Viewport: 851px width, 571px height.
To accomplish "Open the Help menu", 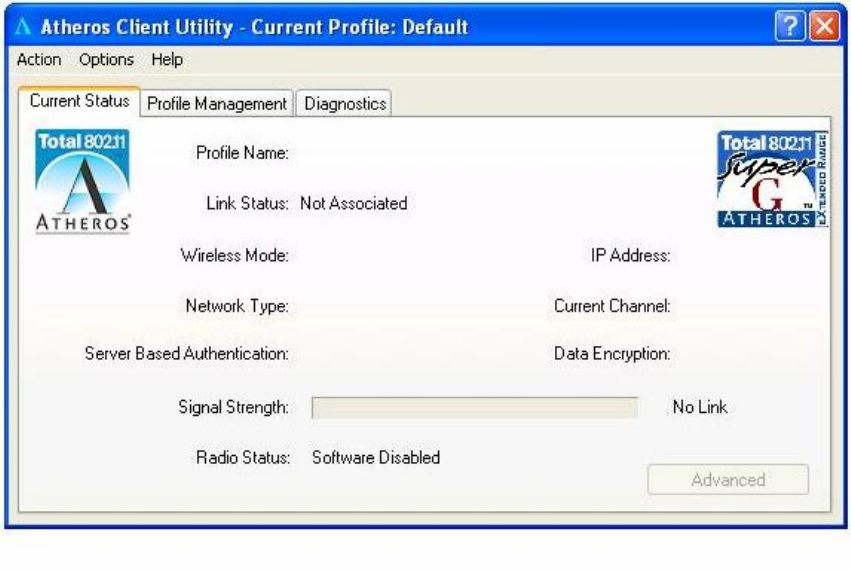I will tap(167, 60).
